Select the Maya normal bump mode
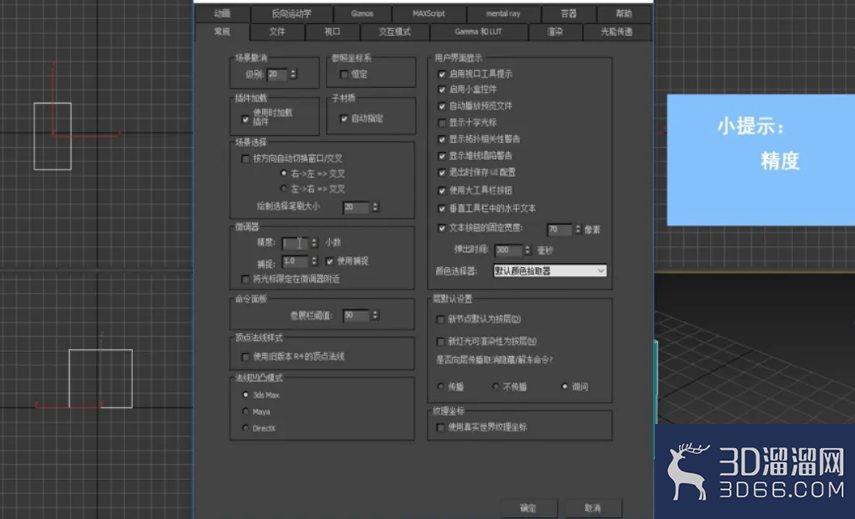 245,411
